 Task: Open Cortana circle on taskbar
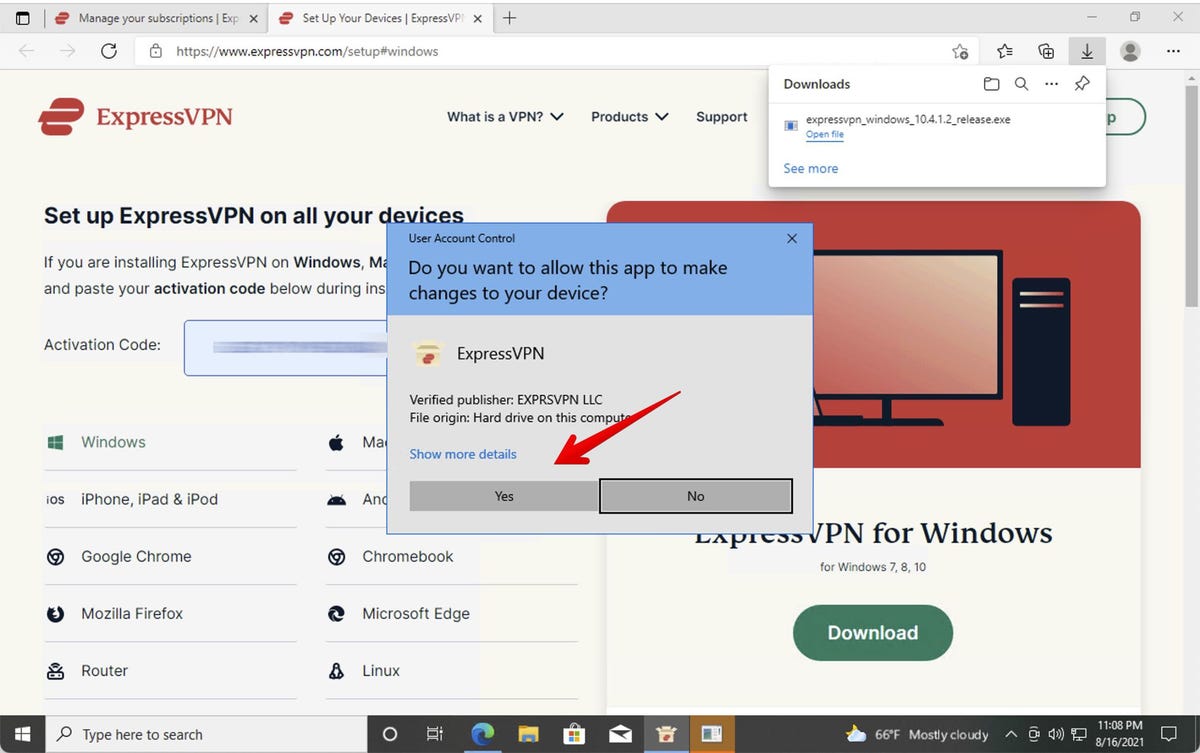390,734
